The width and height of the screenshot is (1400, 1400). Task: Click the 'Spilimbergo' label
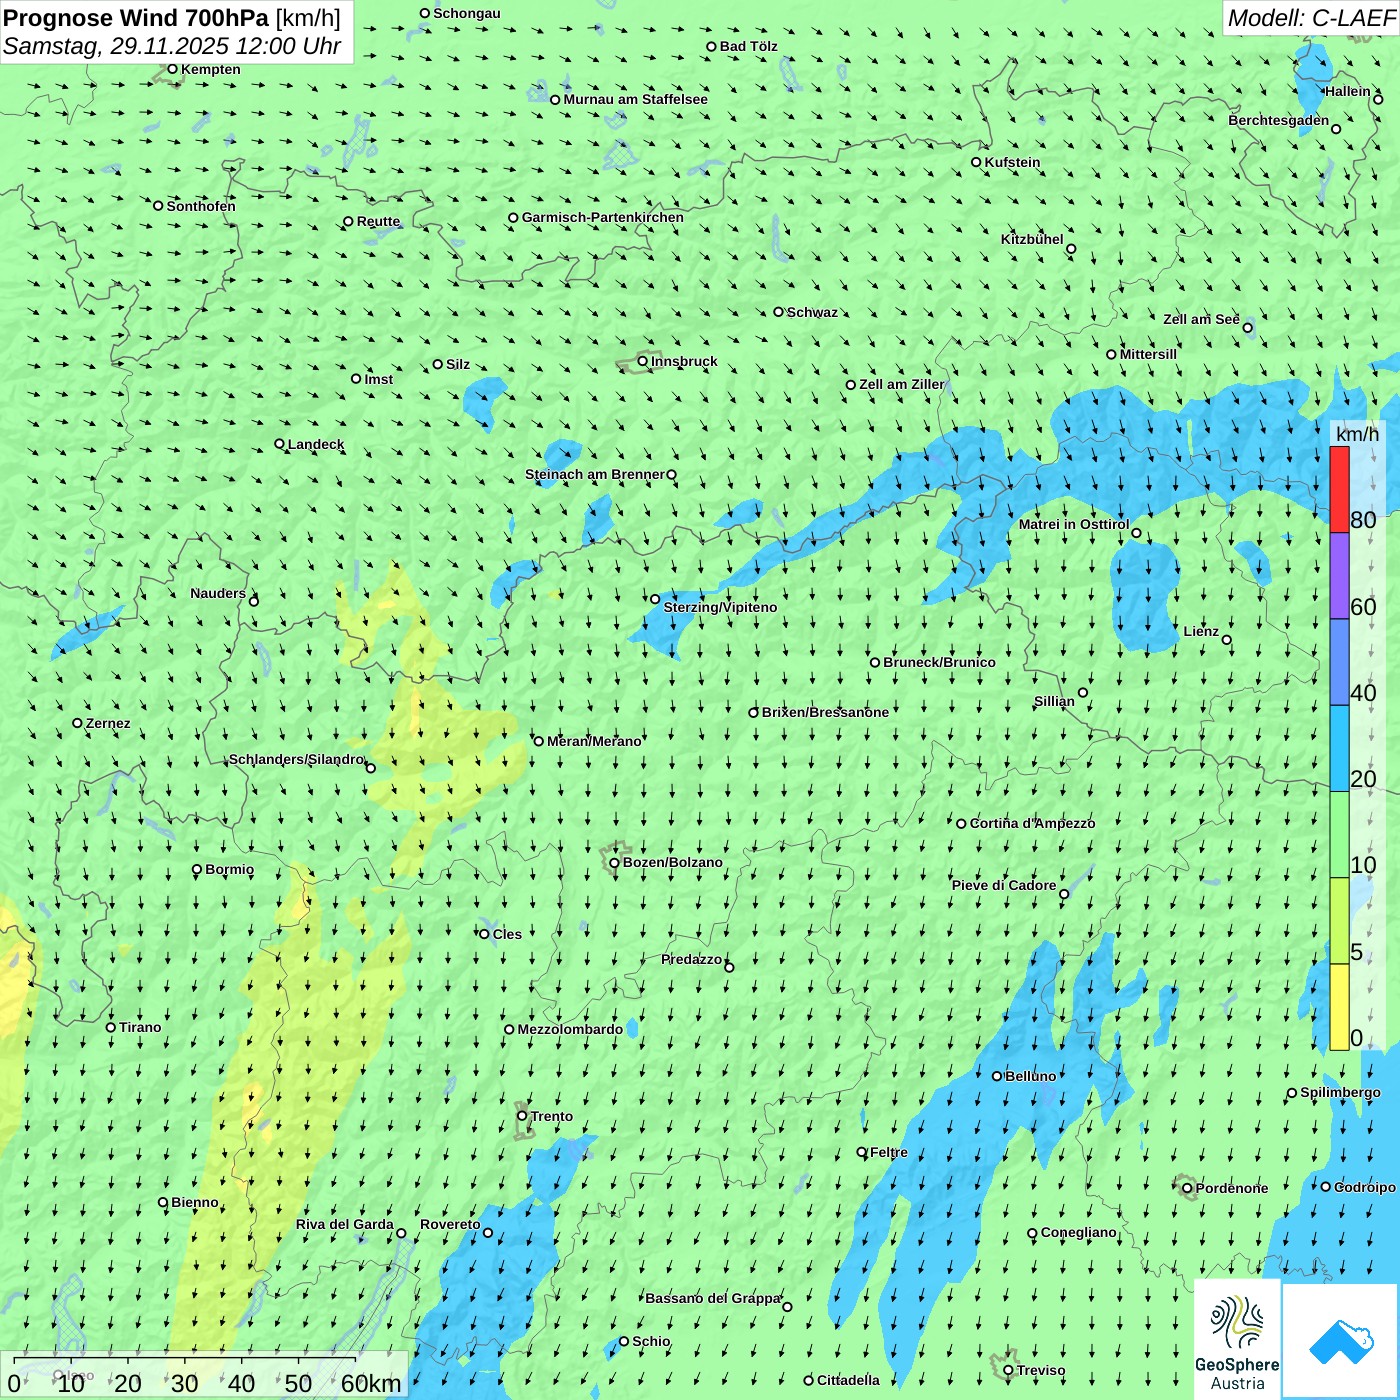coord(1340,1092)
